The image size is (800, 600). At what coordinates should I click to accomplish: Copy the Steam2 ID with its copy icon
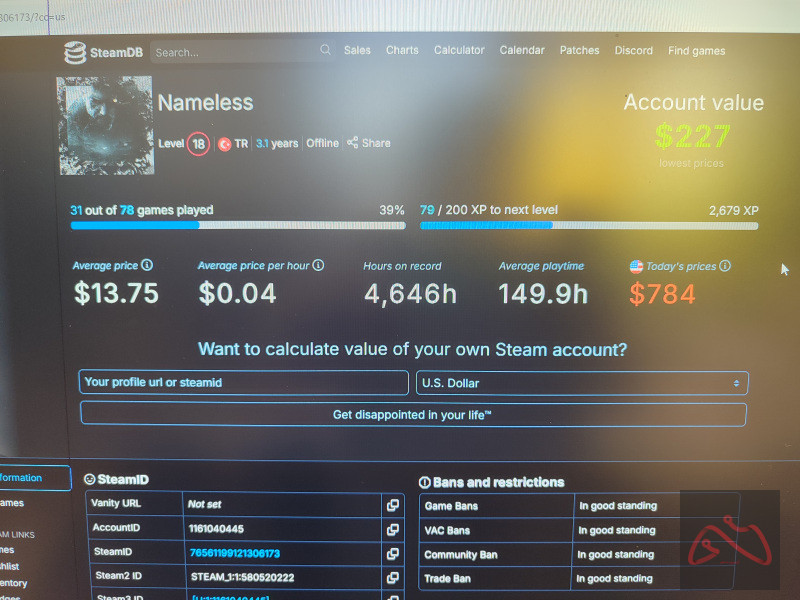(x=392, y=577)
